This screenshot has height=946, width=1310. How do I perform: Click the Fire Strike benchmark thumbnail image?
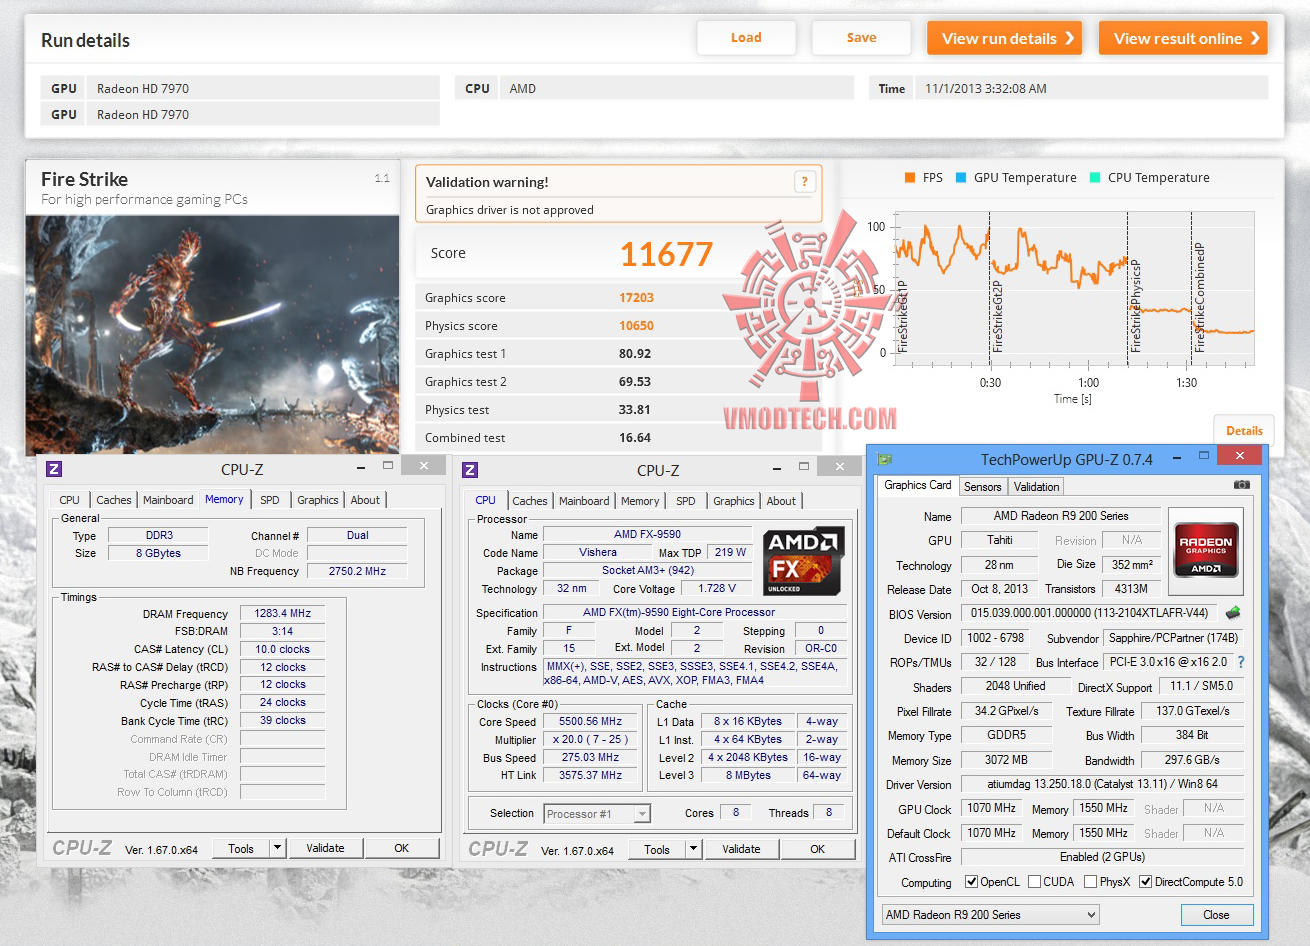pyautogui.click(x=212, y=335)
